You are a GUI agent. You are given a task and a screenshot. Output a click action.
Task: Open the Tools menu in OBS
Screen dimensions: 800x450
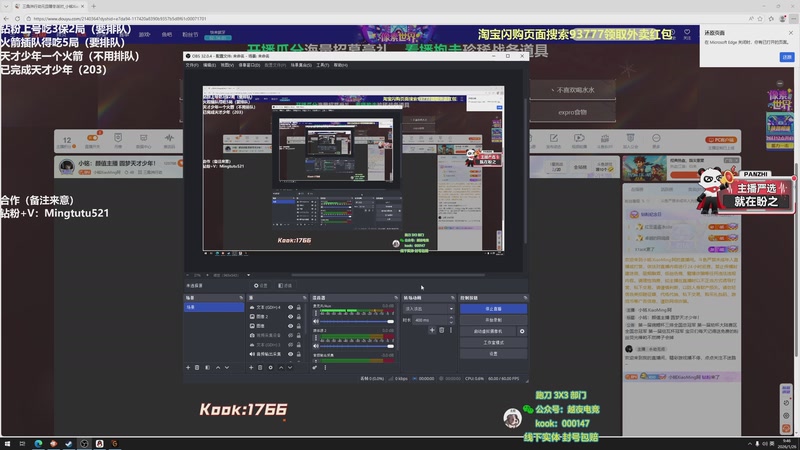[x=322, y=65]
